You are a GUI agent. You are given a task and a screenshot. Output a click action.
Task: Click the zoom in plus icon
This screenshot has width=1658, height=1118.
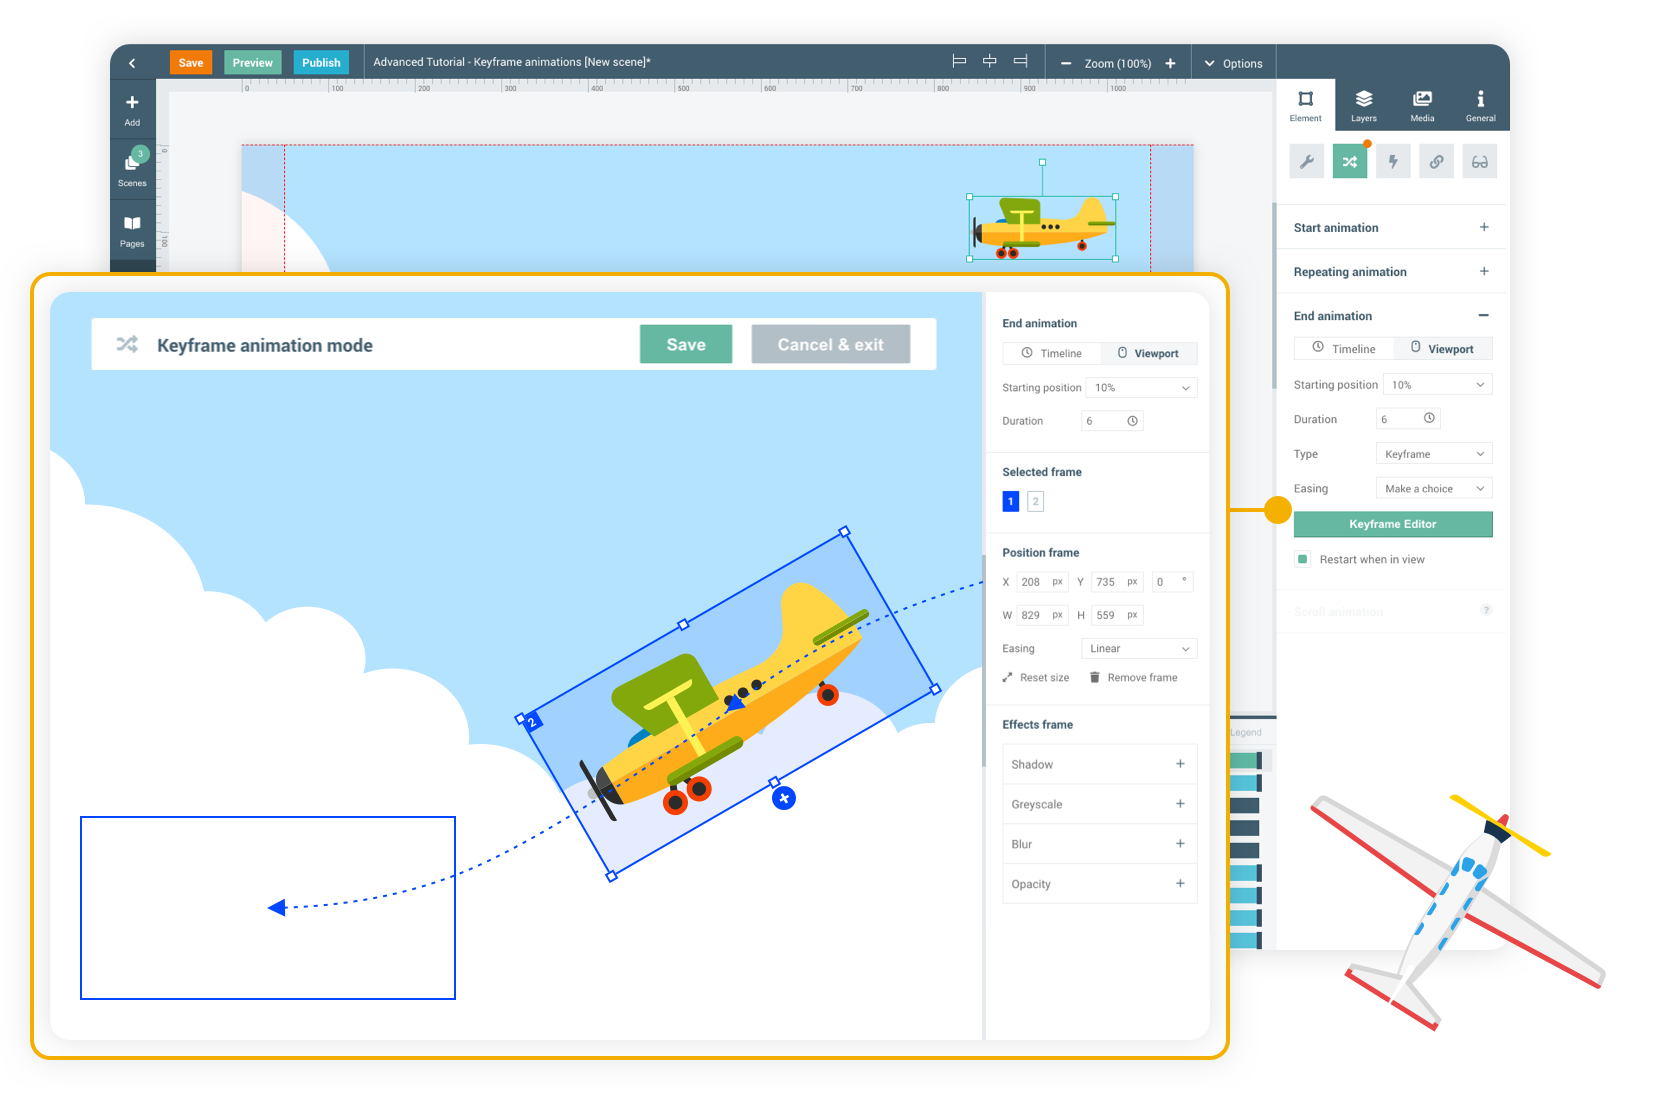[x=1170, y=63]
